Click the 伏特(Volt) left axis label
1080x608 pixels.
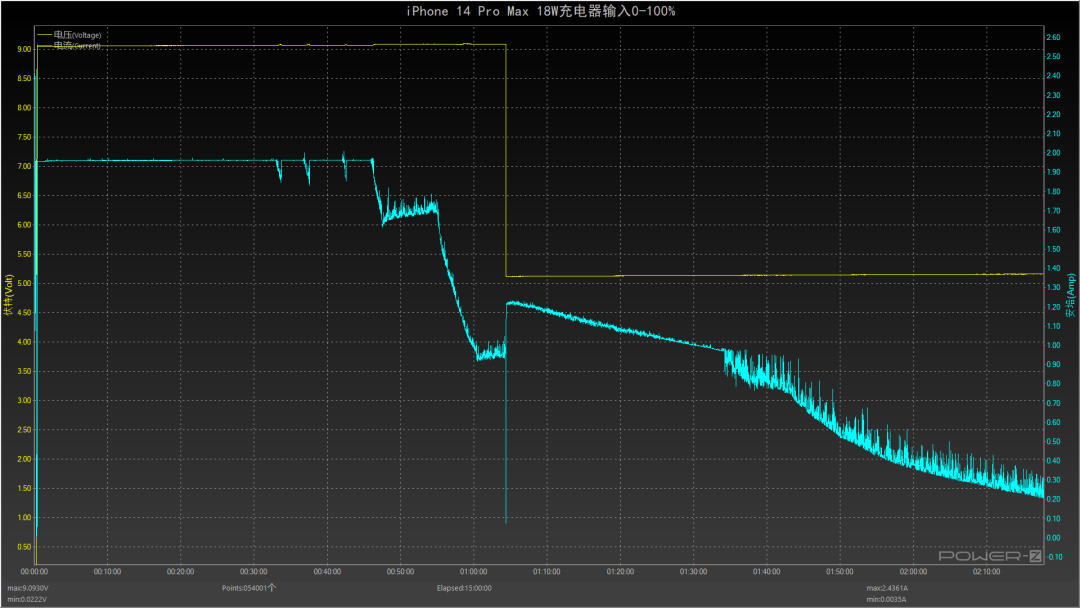tap(8, 295)
